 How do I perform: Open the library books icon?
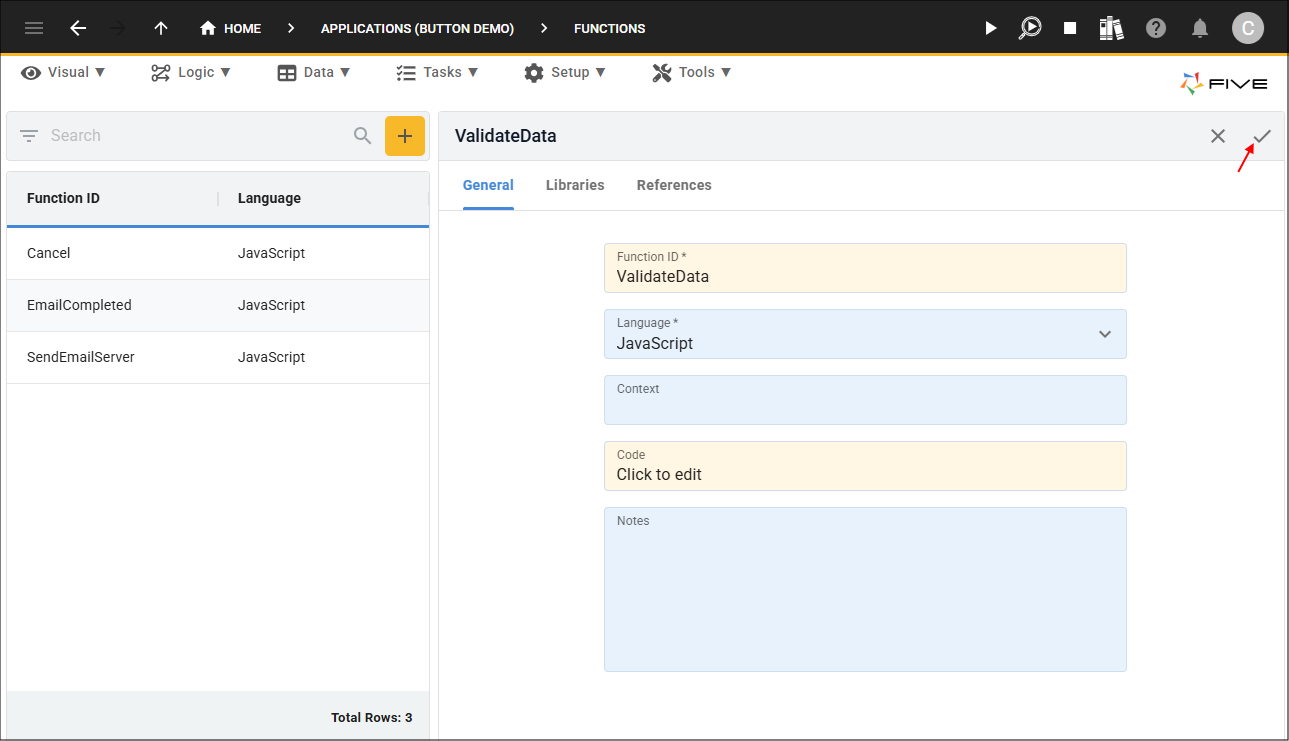1111,28
